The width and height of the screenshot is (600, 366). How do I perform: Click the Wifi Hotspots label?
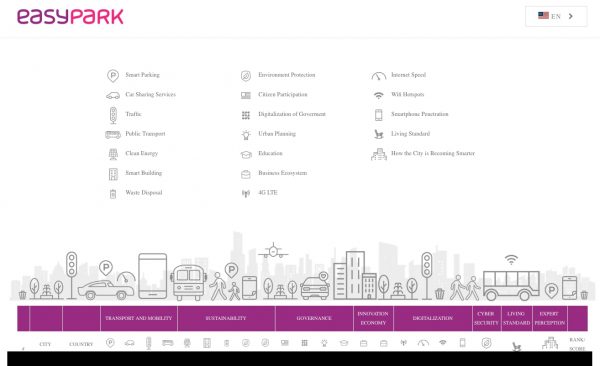(408, 94)
